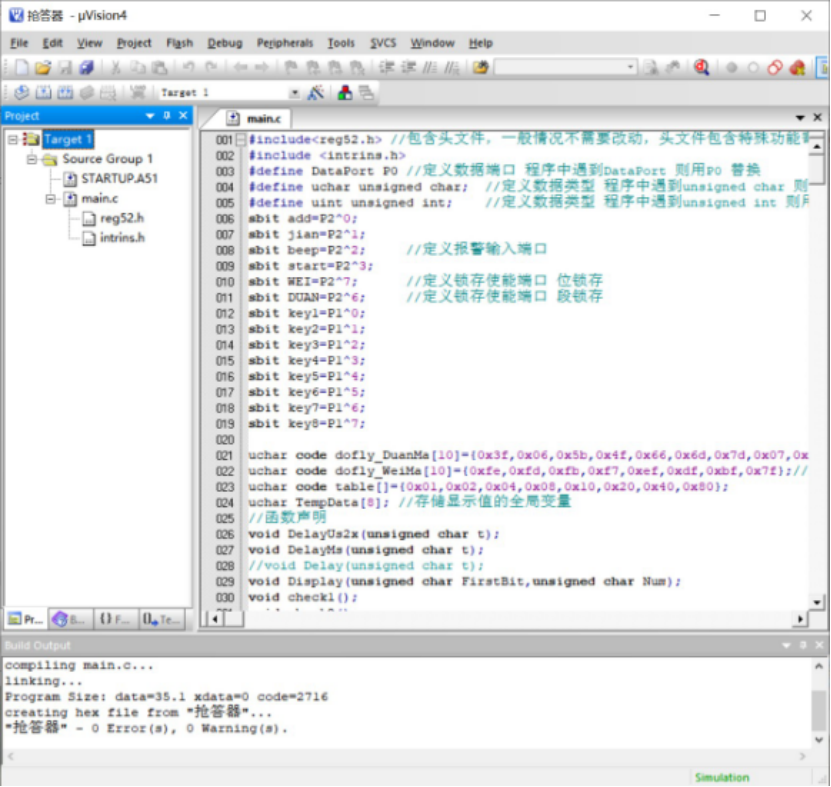Image resolution: width=831 pixels, height=787 pixels.
Task: Open the editor tab list dropdown arrow
Action: coord(800,118)
